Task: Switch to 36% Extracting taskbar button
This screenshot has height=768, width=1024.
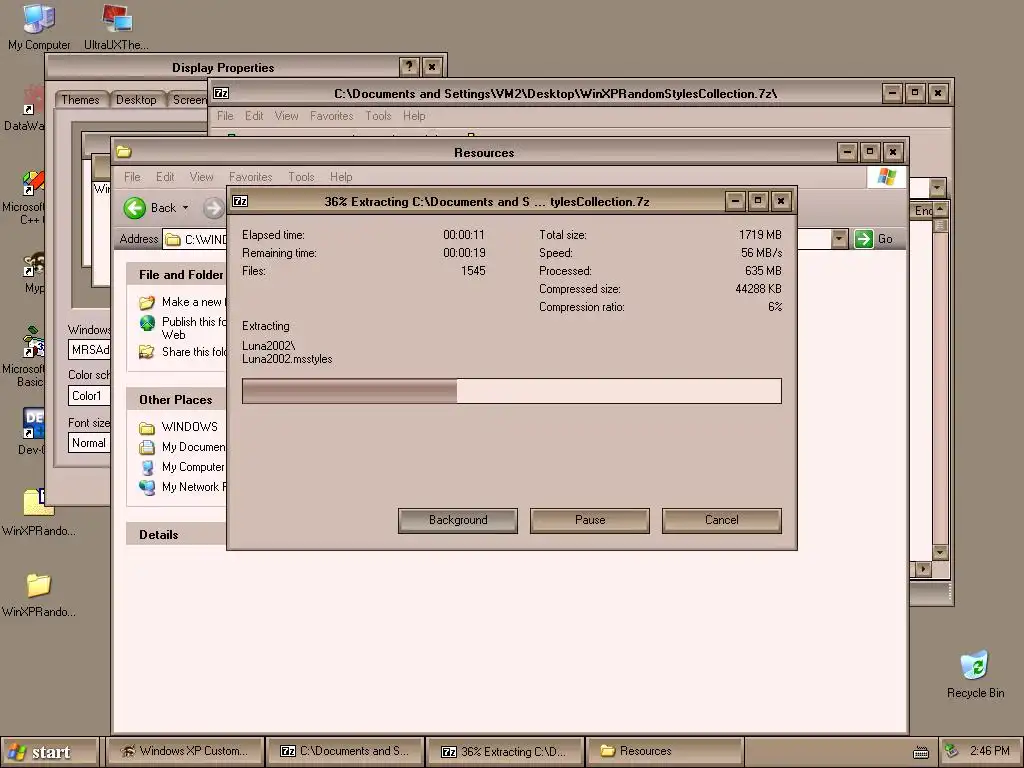Action: click(505, 752)
